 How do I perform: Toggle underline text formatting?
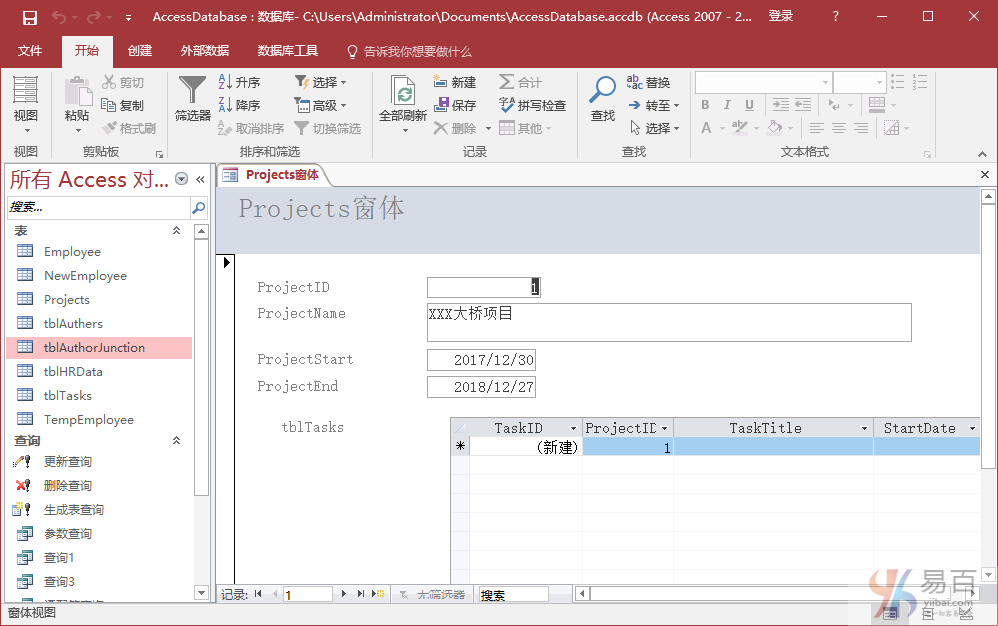tap(749, 105)
